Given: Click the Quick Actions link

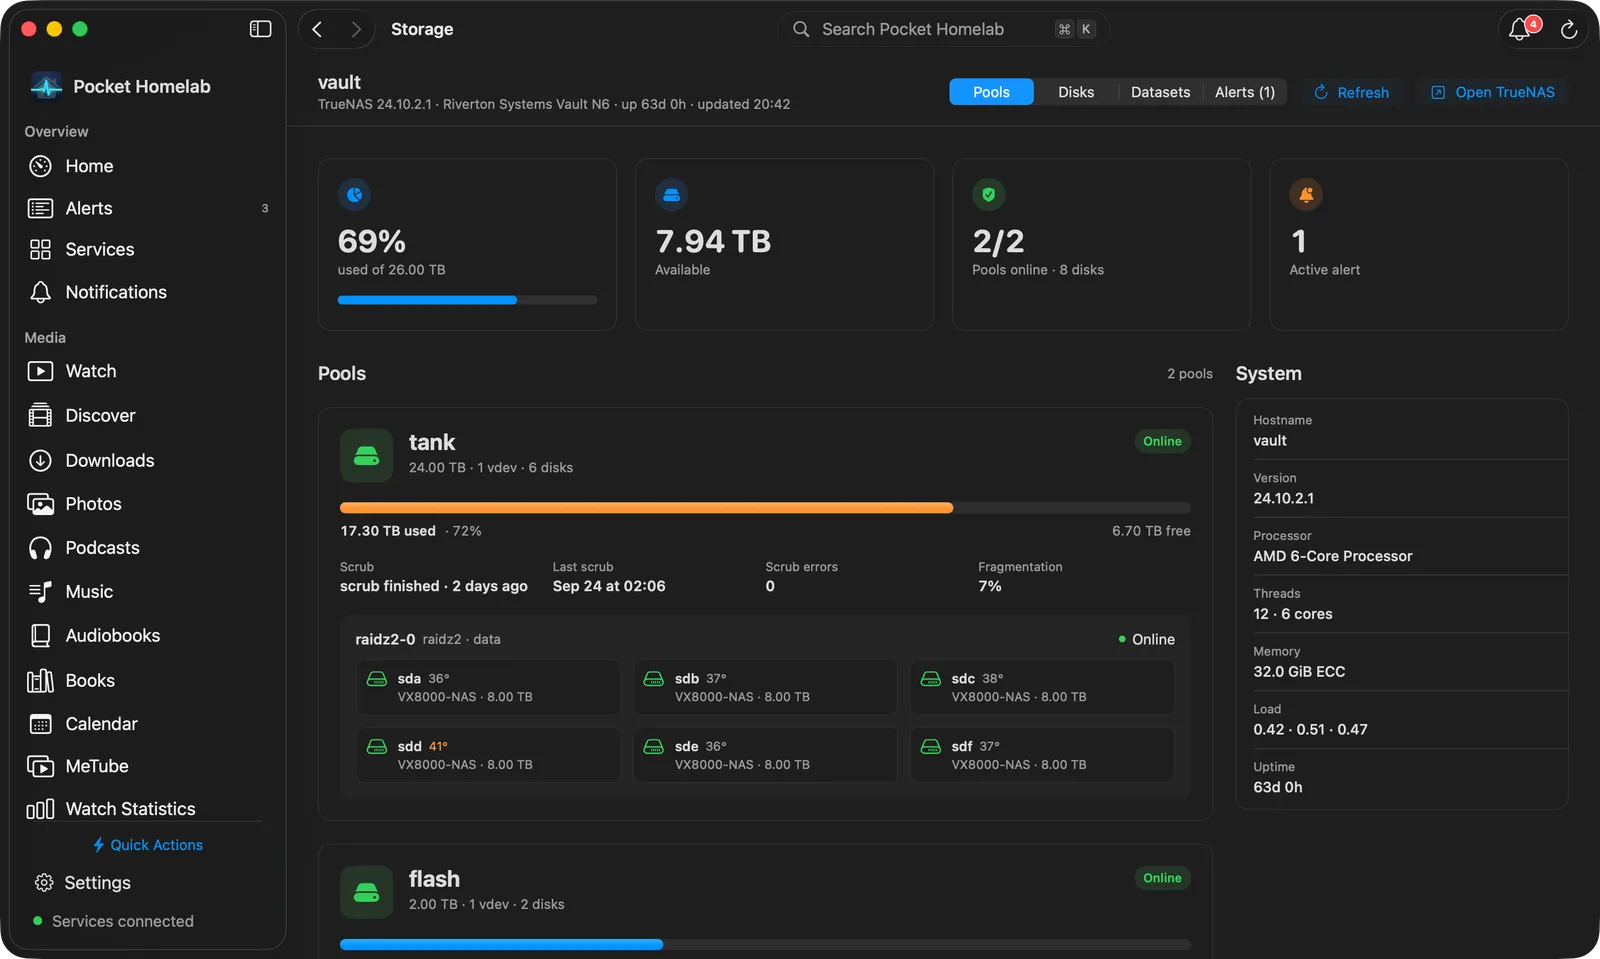Looking at the screenshot, I should click(147, 845).
